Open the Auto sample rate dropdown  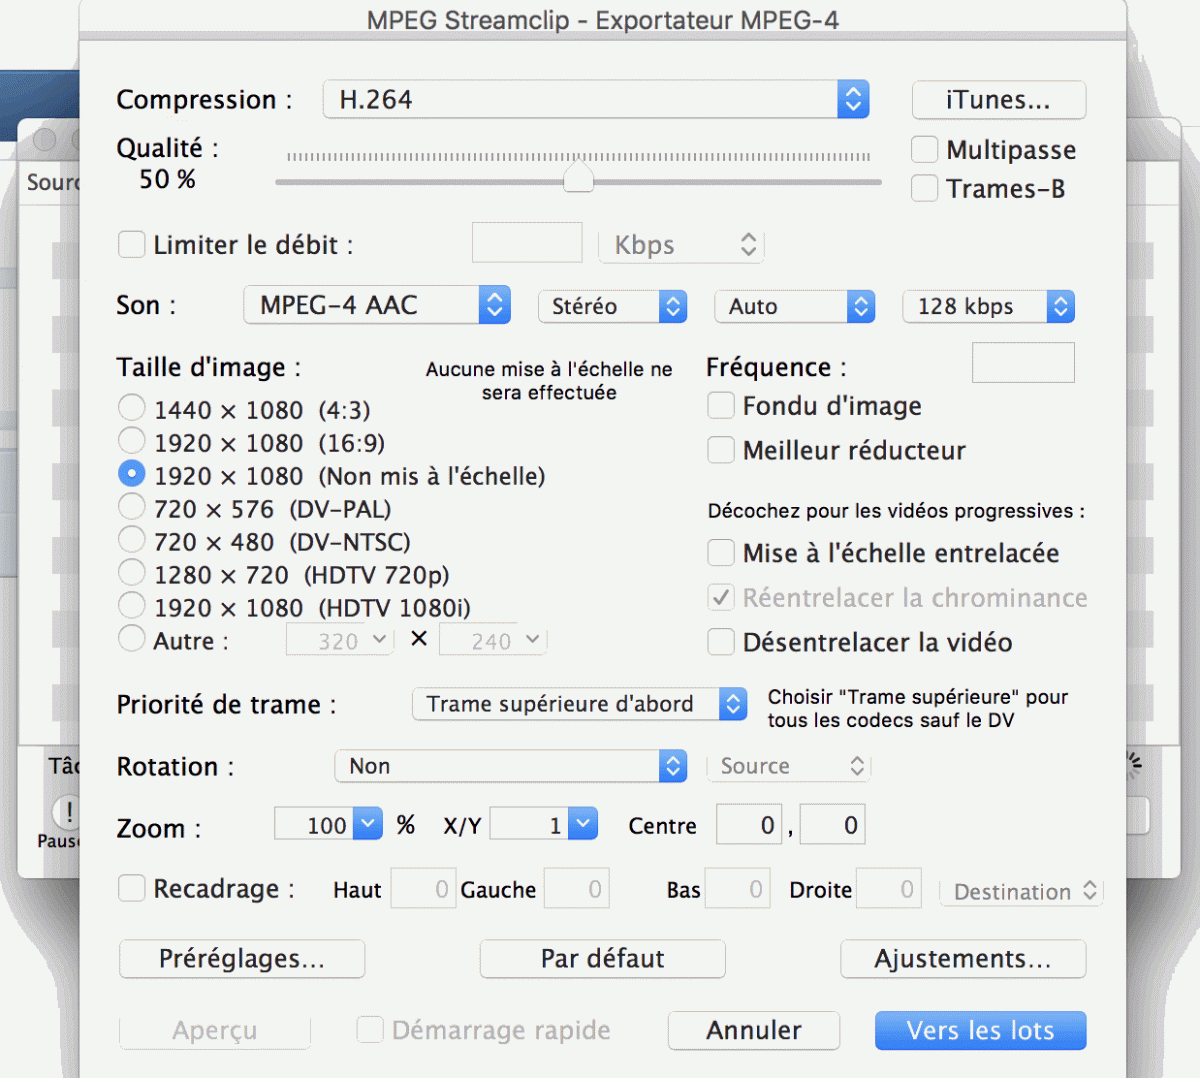point(795,306)
